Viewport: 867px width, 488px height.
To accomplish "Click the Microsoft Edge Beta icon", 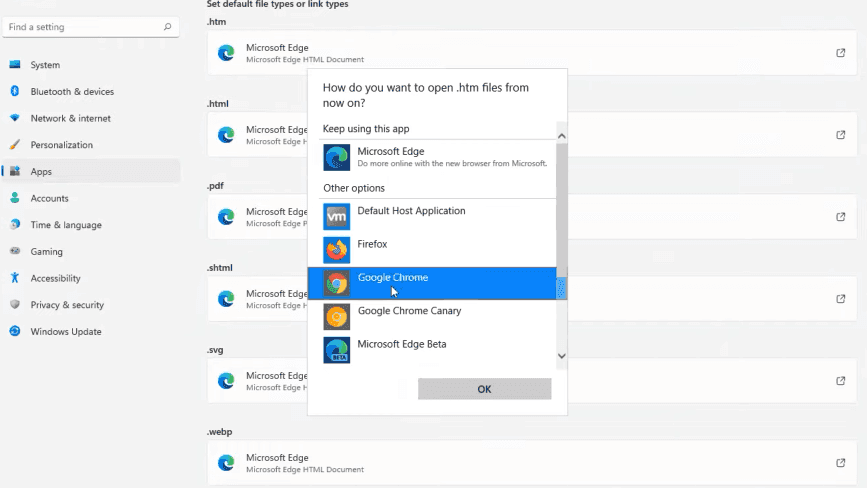I will pyautogui.click(x=337, y=350).
